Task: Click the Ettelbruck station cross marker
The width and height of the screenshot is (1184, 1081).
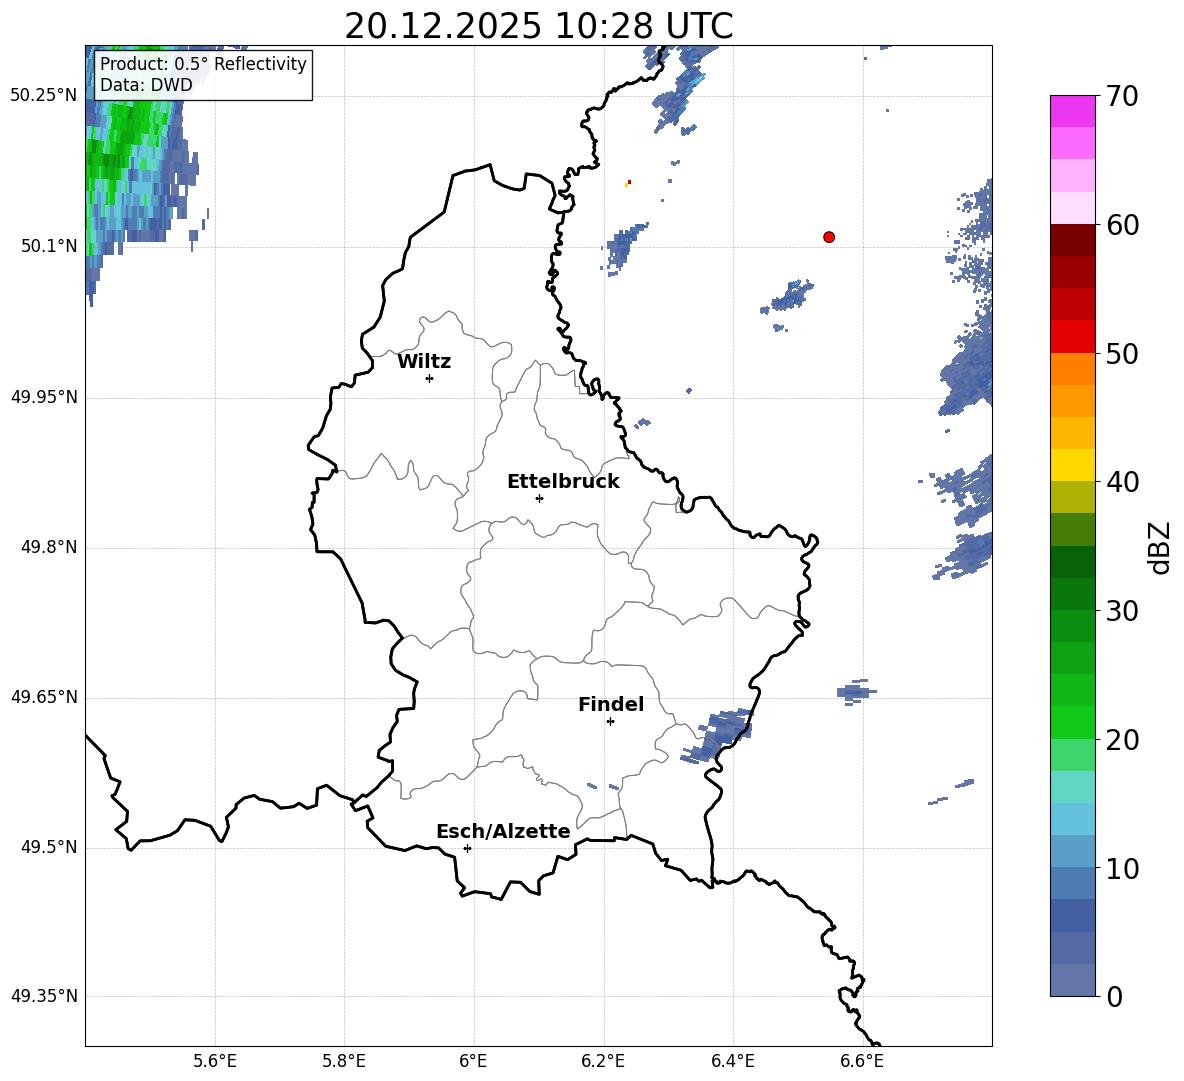Action: [x=539, y=498]
